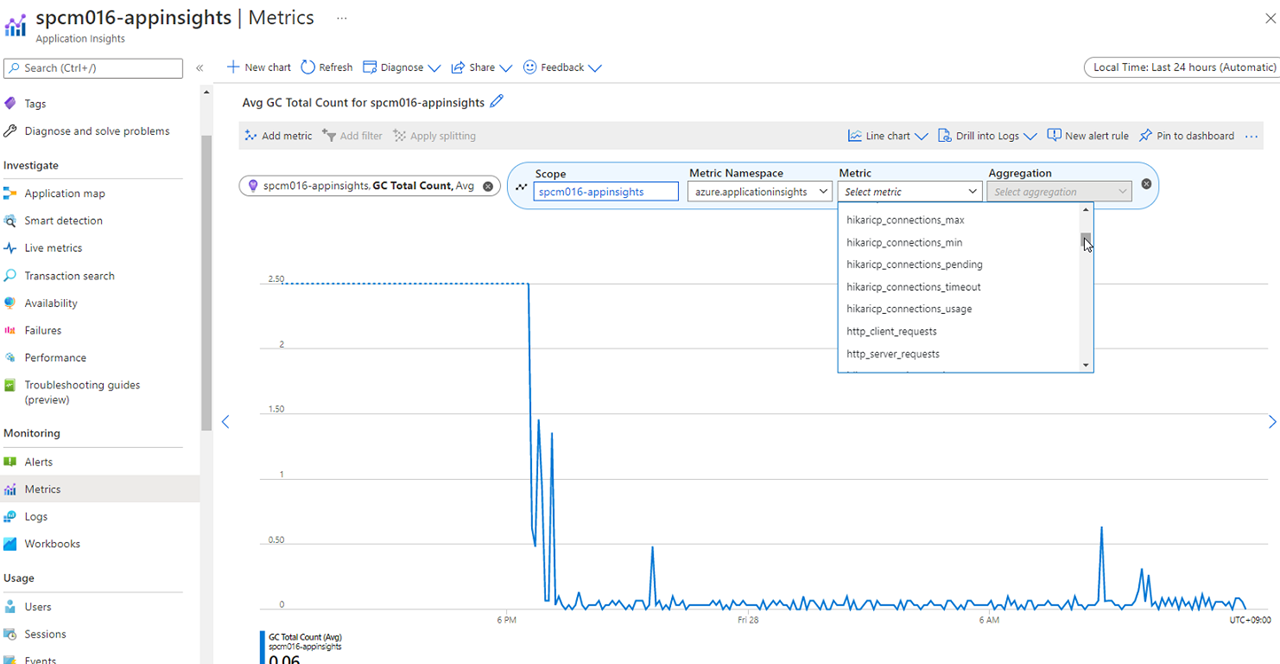The width and height of the screenshot is (1280, 664).
Task: Open chart more options ellipsis
Action: coord(1251,136)
